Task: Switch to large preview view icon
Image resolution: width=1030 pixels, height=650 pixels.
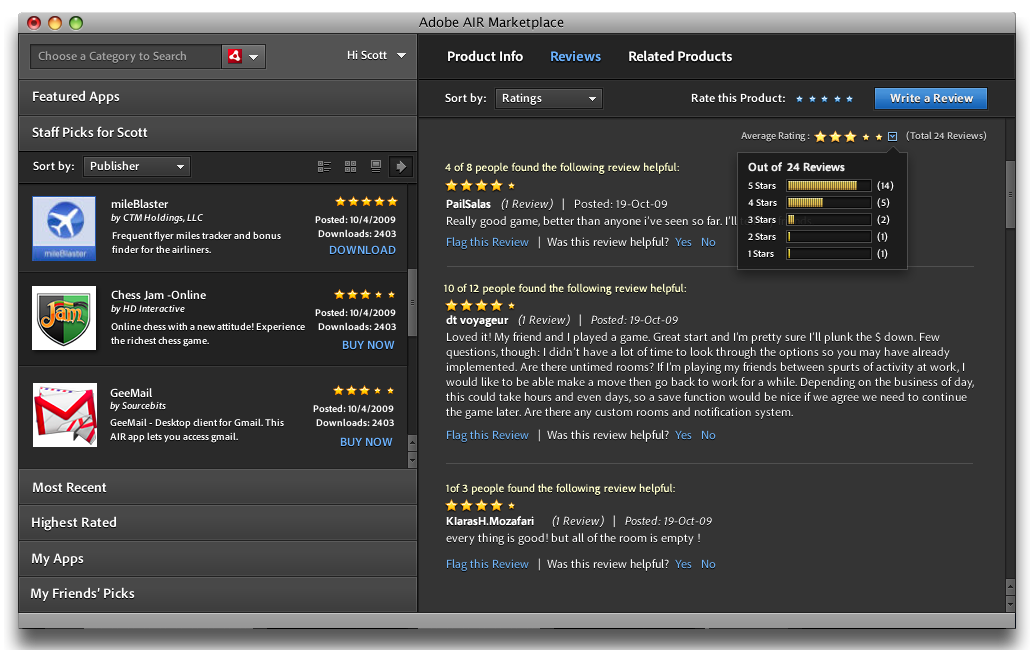Action: coord(376,167)
